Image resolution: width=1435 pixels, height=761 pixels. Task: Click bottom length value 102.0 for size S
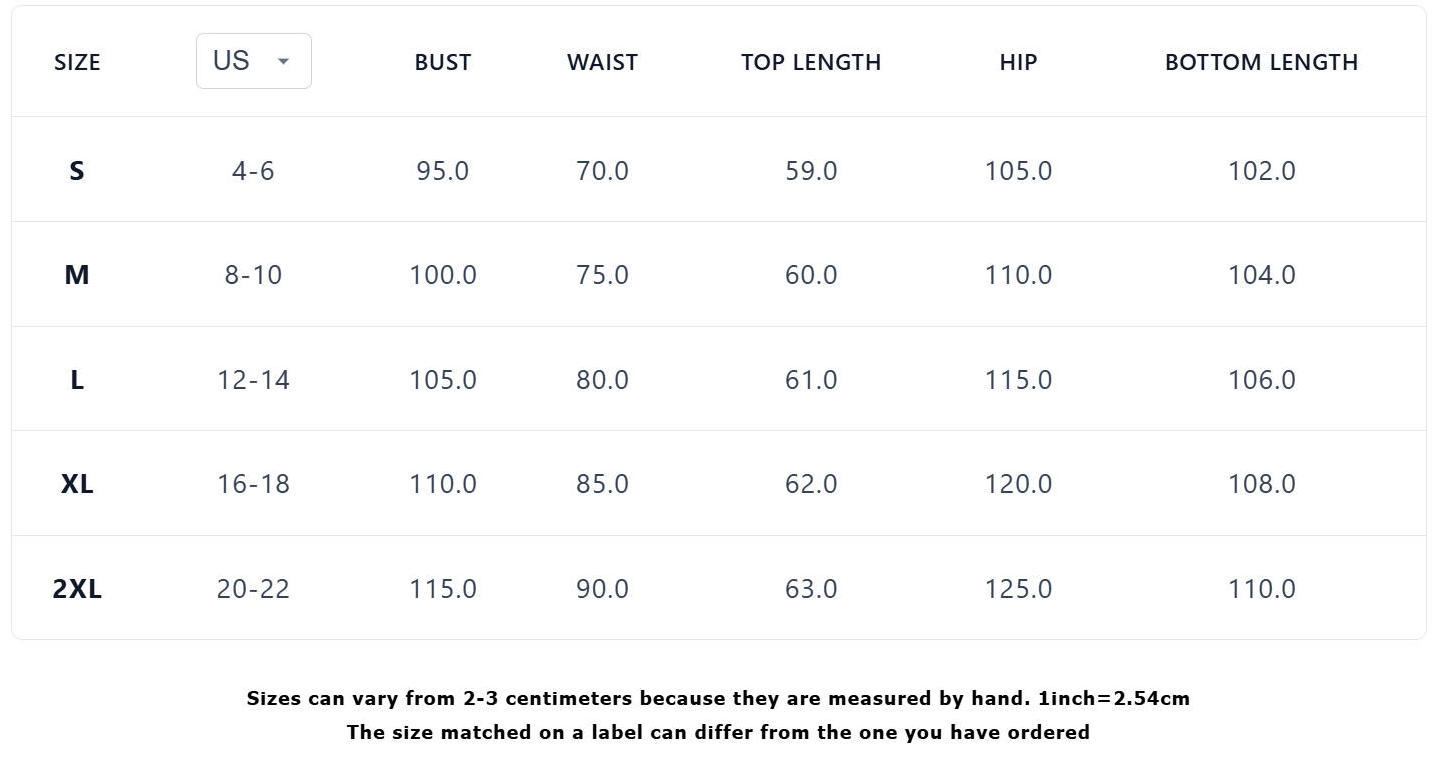[1261, 171]
